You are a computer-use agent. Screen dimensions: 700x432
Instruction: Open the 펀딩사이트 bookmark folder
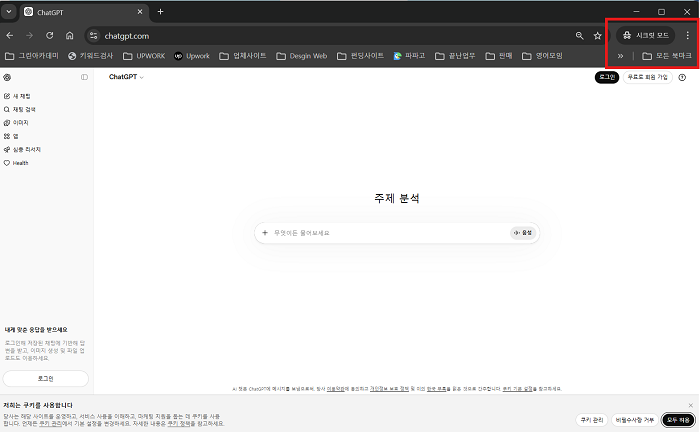point(361,56)
